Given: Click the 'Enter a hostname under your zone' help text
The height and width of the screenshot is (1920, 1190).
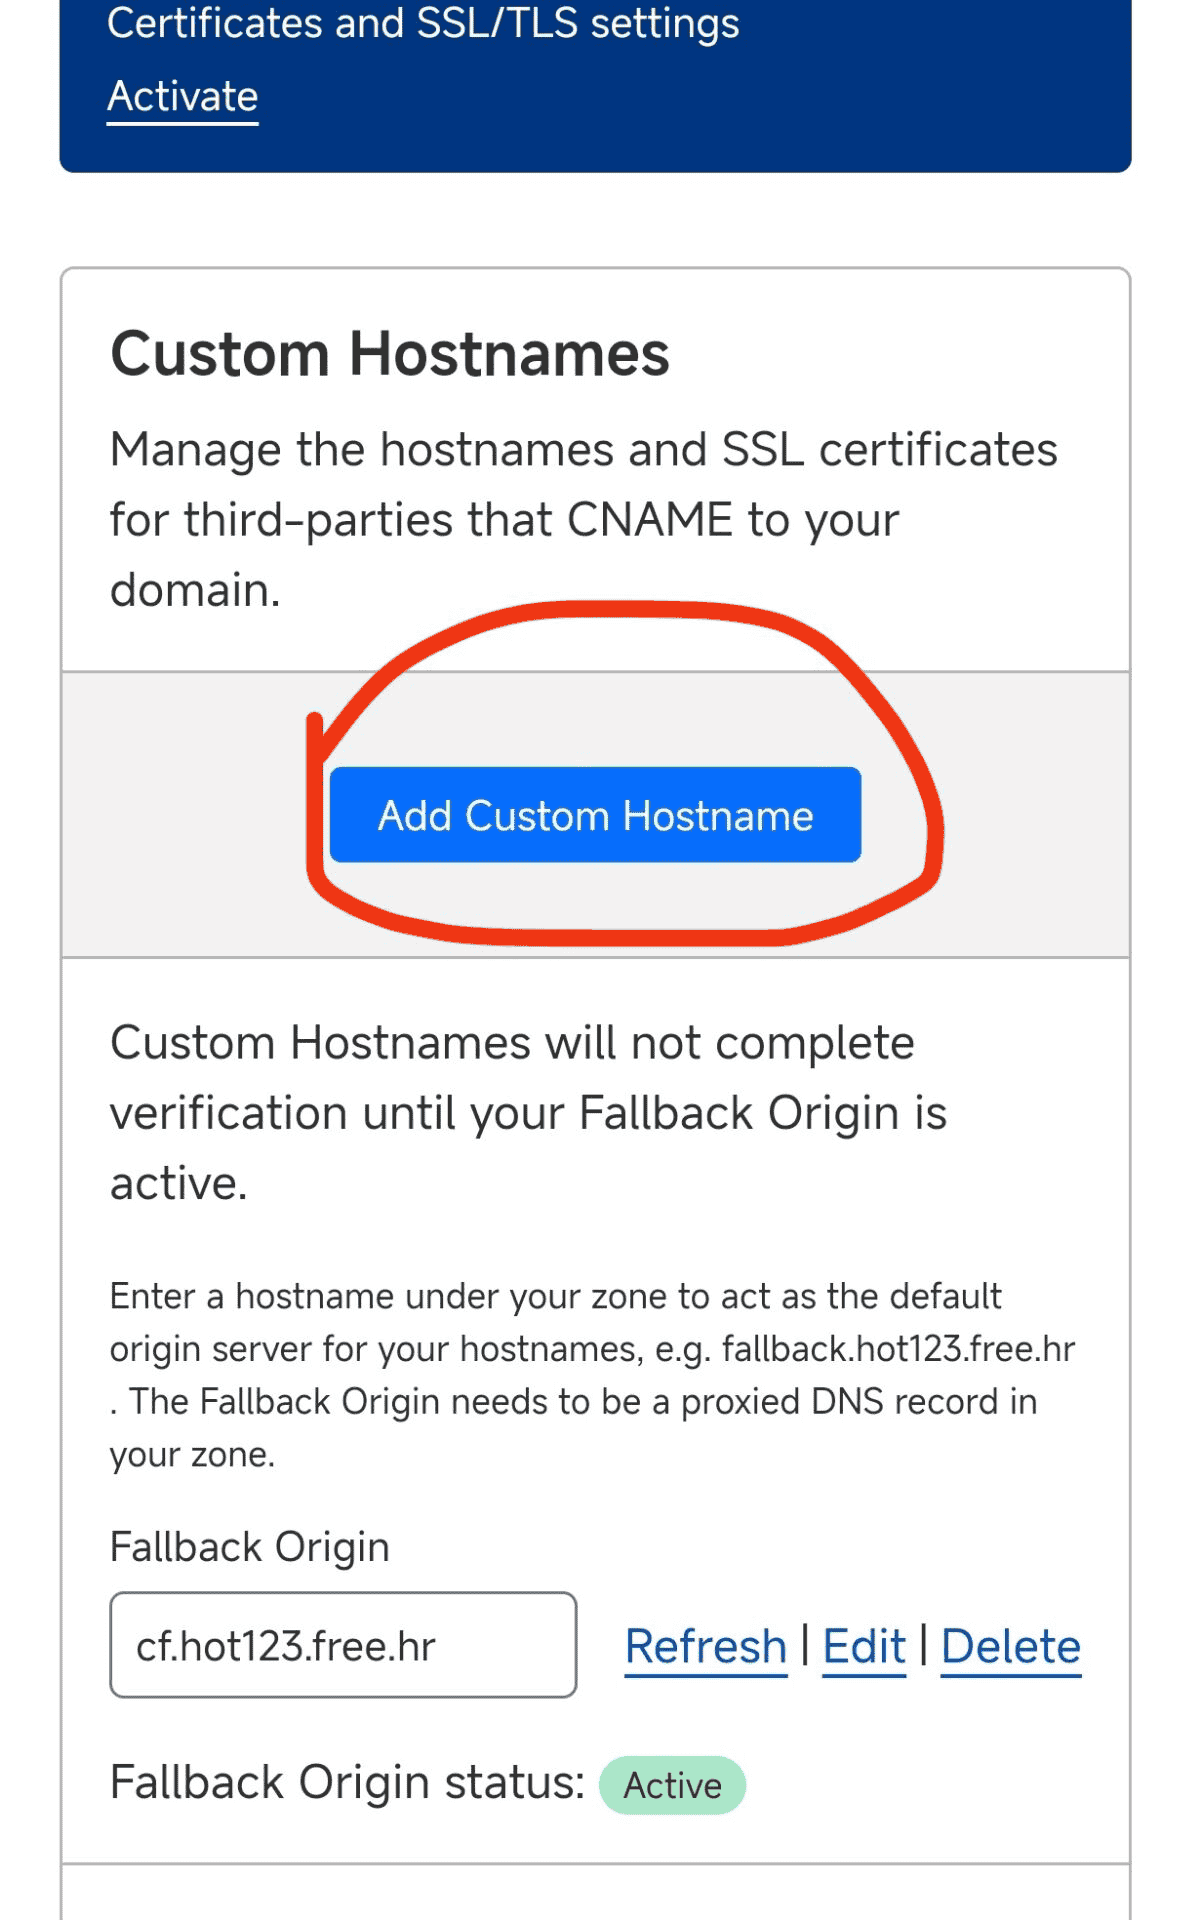Looking at the screenshot, I should coord(592,1375).
